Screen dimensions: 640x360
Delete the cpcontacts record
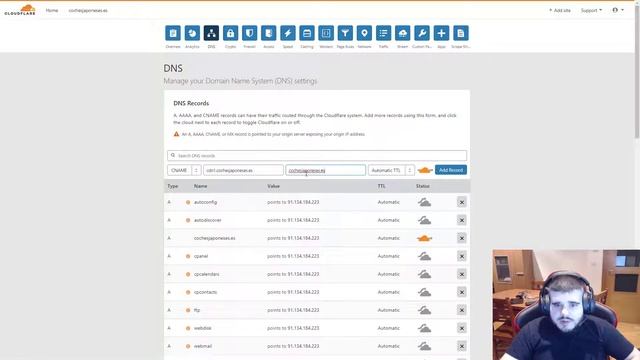[462, 292]
